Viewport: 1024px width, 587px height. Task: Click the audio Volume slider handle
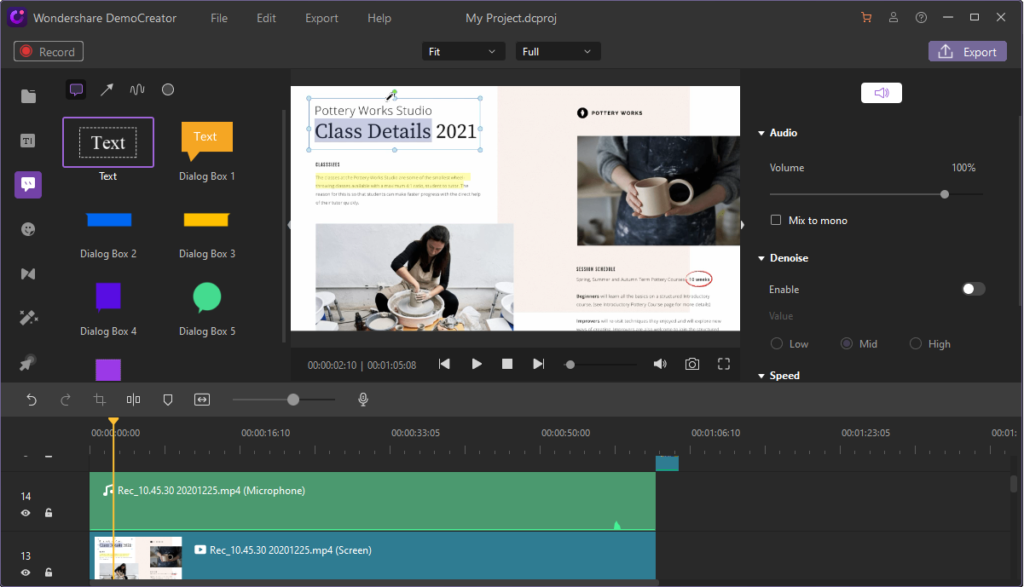[x=945, y=194]
